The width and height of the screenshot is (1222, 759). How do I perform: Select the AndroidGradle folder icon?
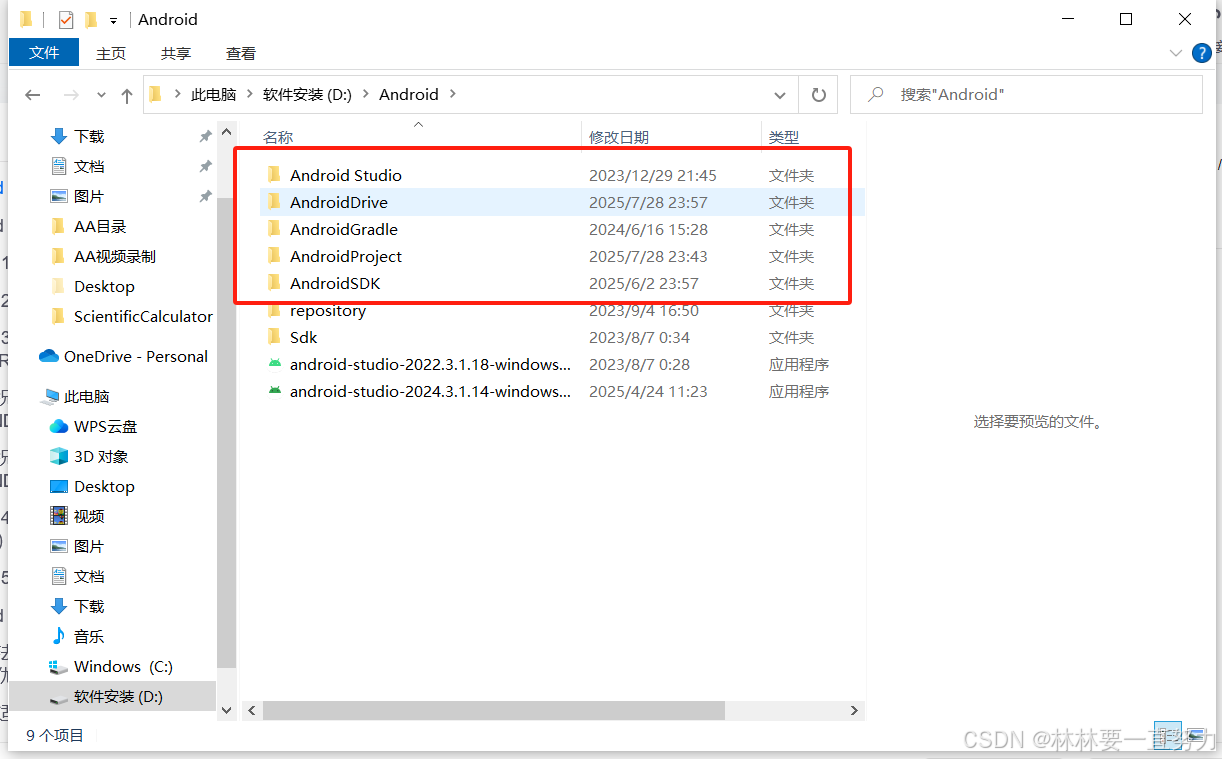point(274,229)
